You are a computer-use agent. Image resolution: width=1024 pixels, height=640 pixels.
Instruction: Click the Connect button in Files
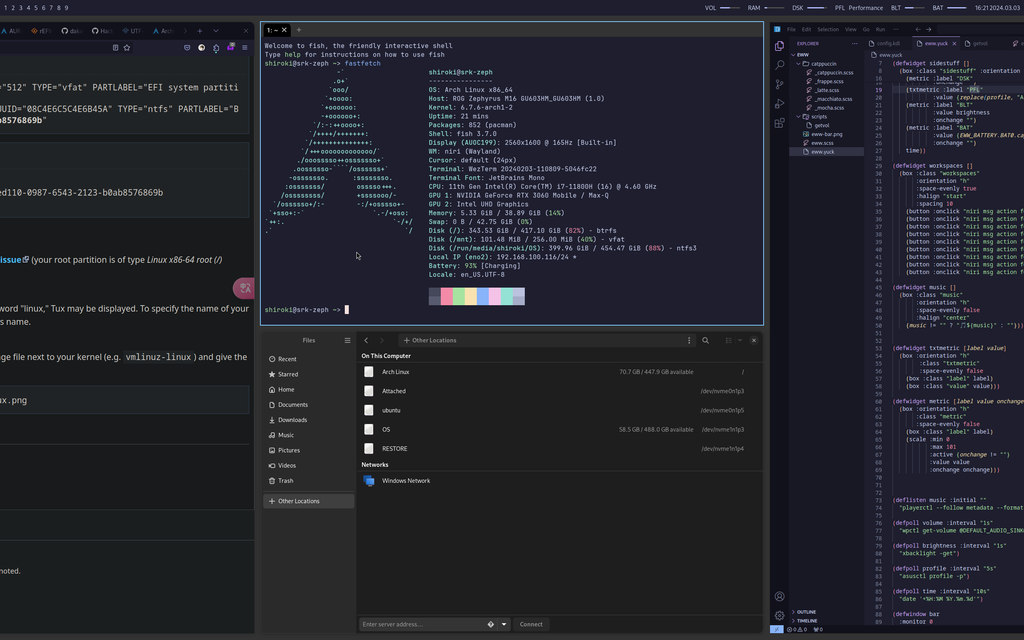pos(531,623)
